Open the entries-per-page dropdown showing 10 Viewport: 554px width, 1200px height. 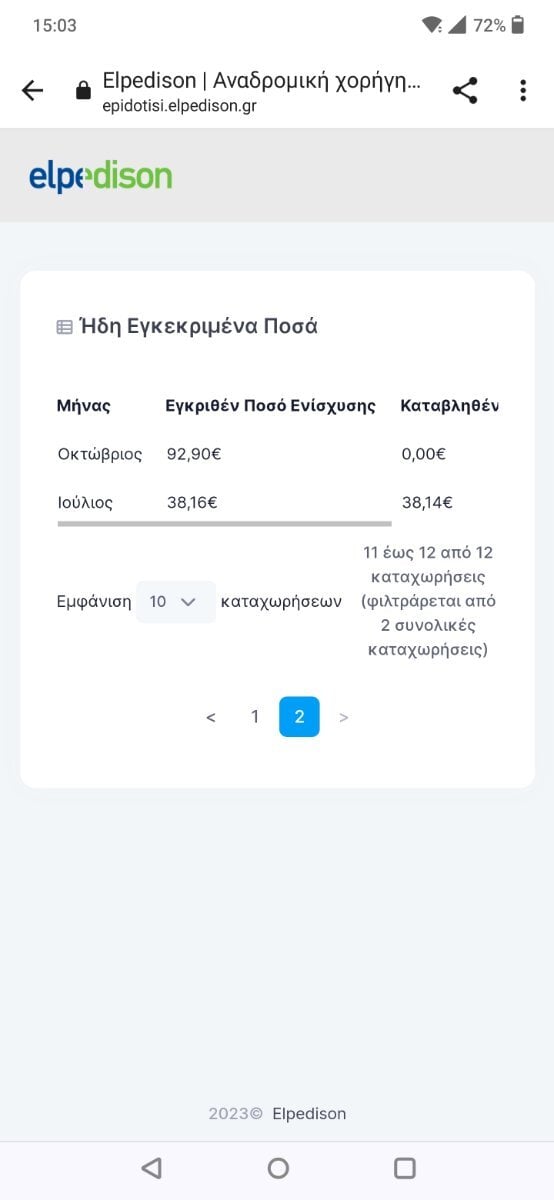tap(176, 602)
